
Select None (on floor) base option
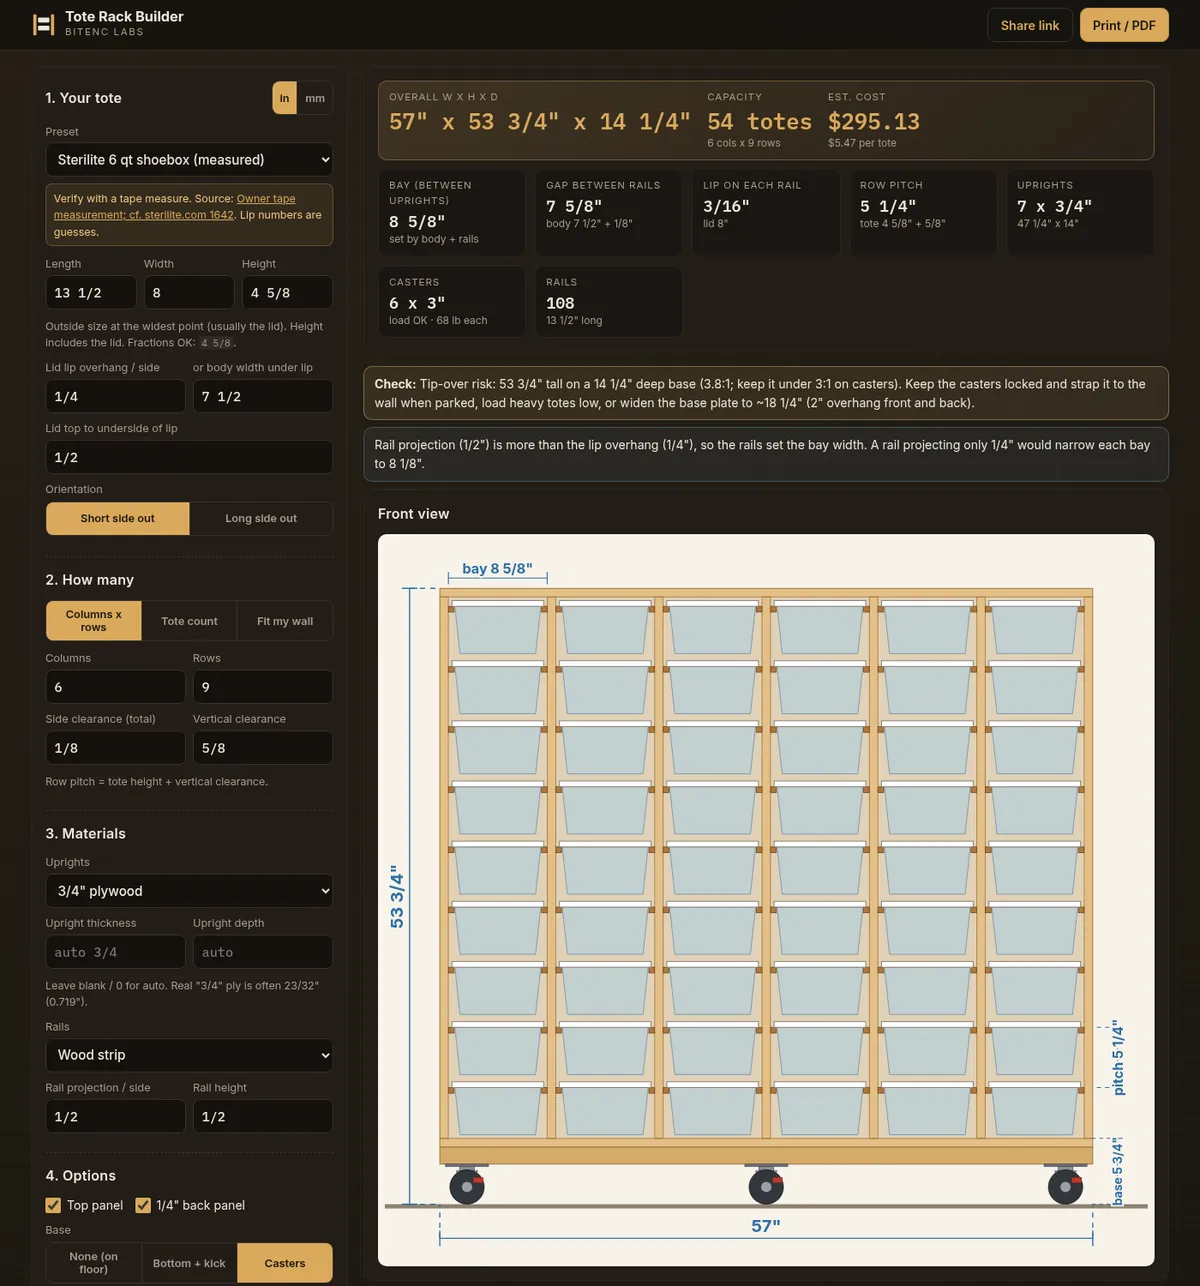[x=94, y=1263]
